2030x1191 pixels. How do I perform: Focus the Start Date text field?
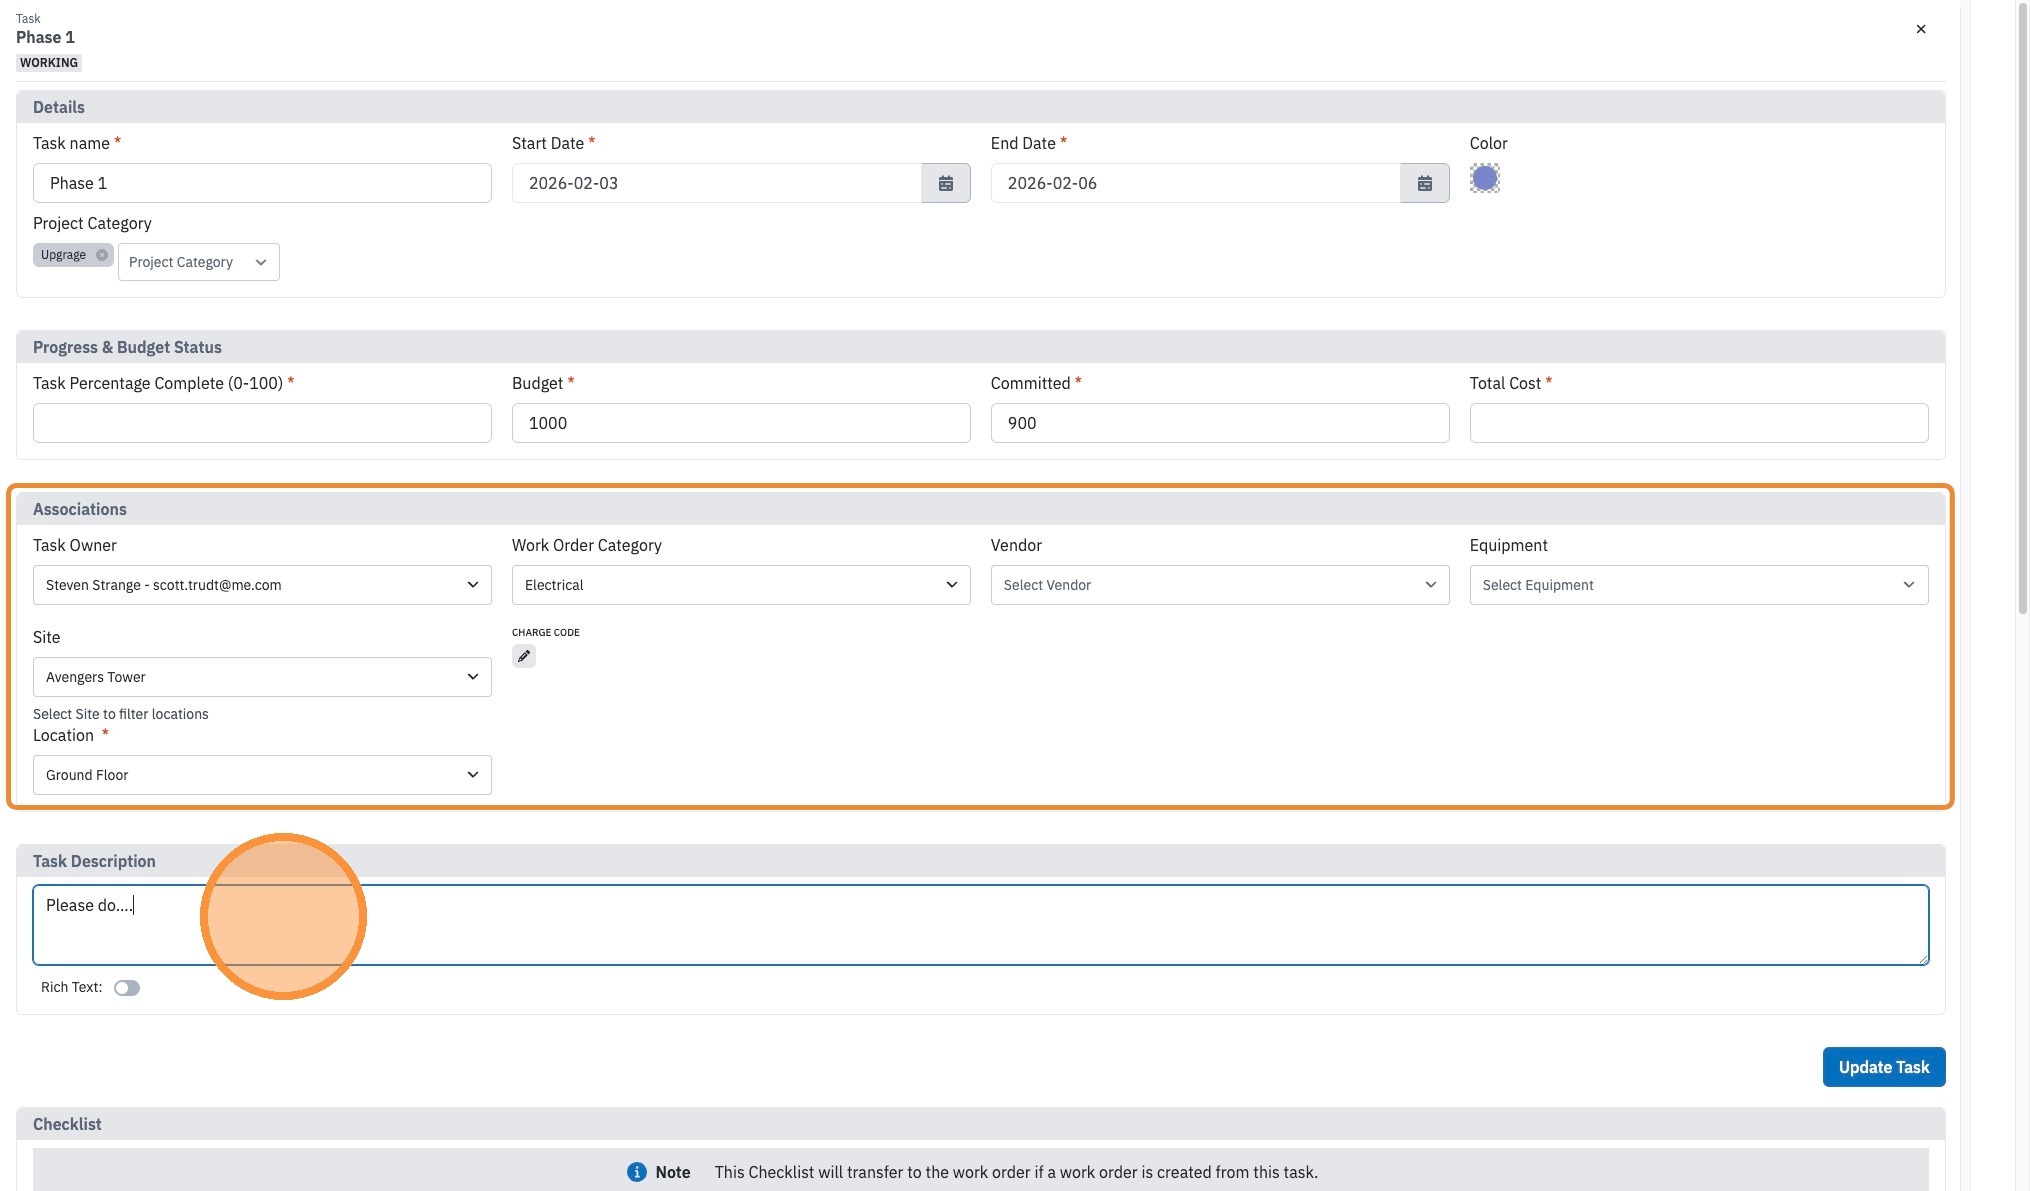[716, 183]
